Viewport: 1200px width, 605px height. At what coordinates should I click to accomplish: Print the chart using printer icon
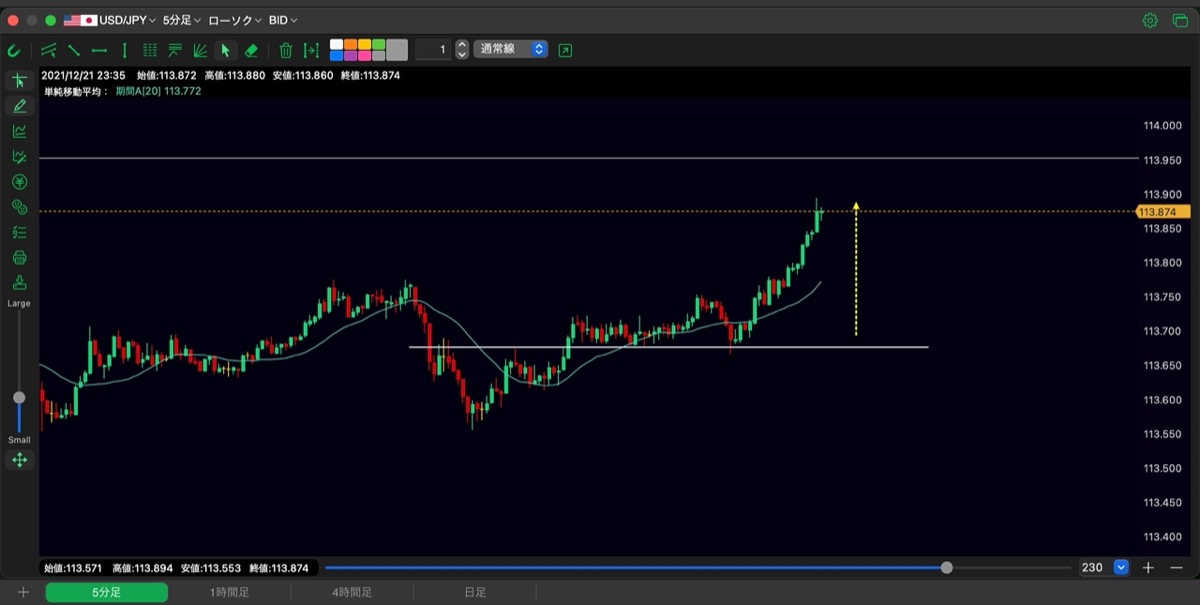[19, 257]
